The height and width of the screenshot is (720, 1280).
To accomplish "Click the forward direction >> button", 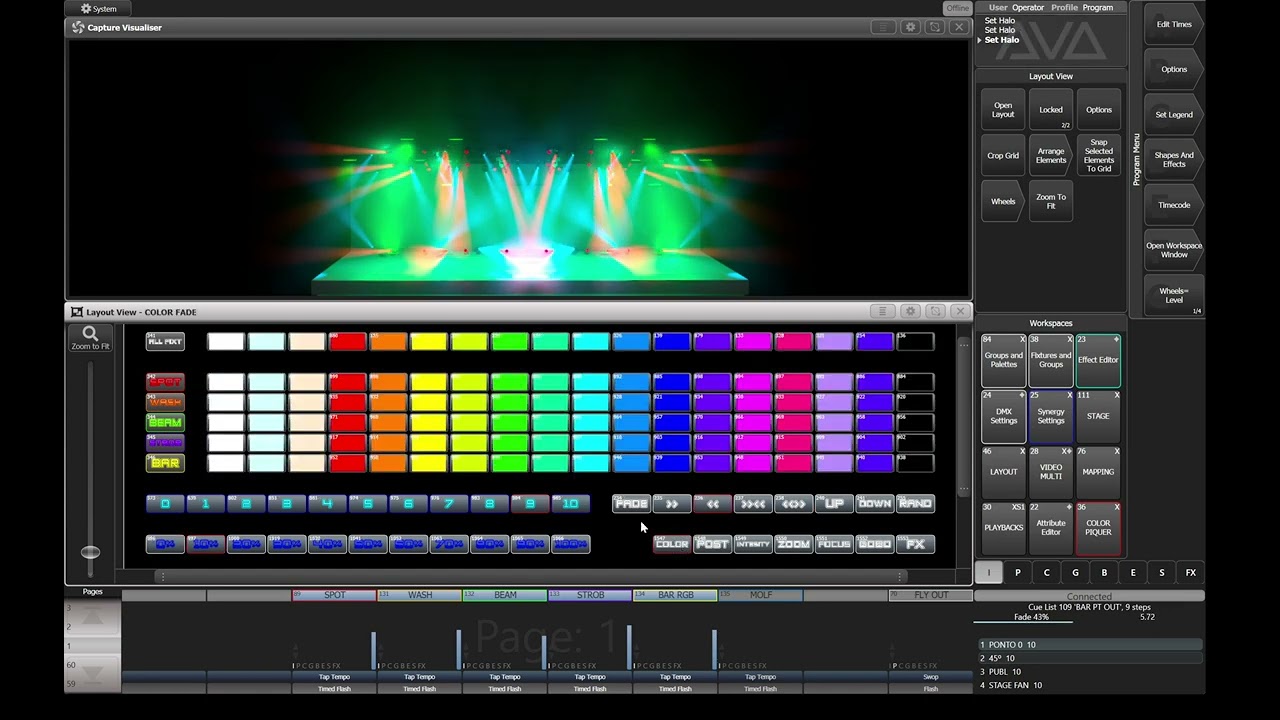I will (672, 504).
